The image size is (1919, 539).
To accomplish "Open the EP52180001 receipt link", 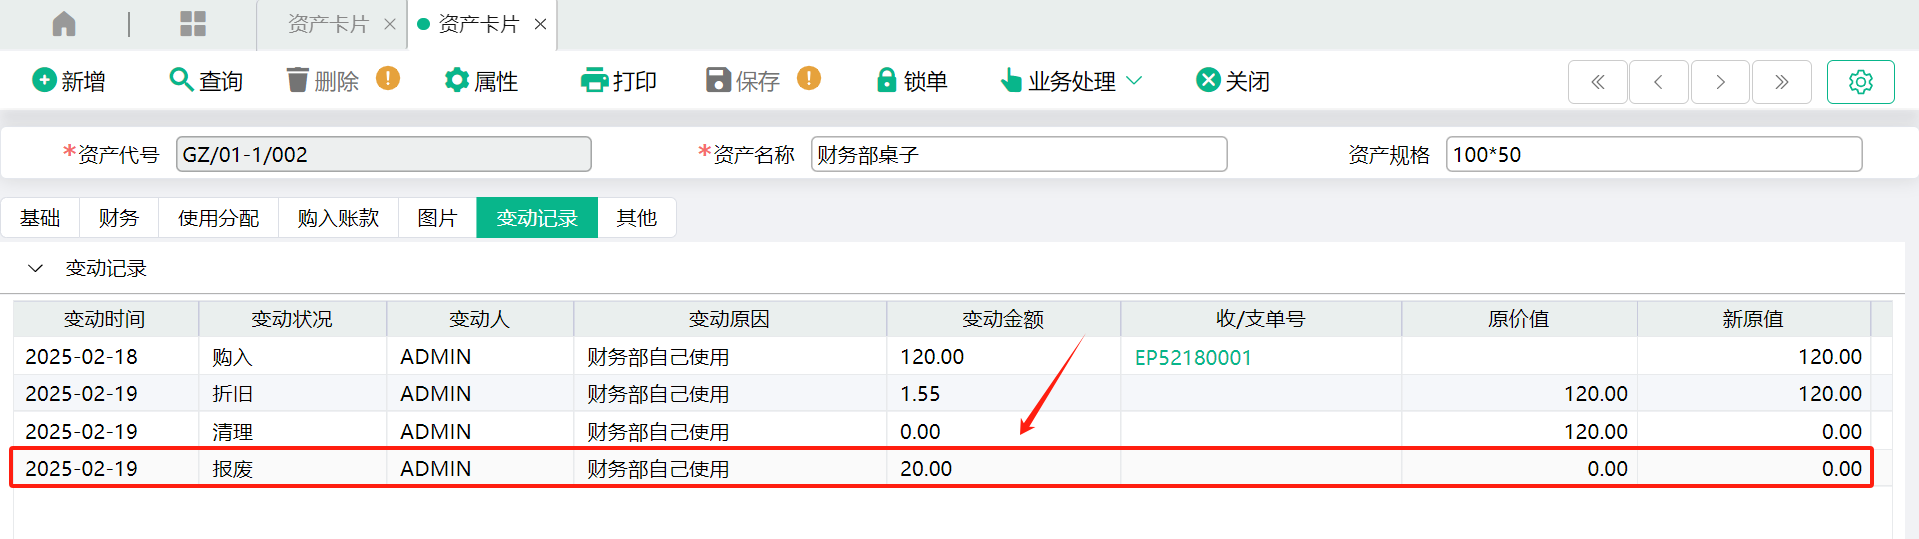I will point(1193,358).
